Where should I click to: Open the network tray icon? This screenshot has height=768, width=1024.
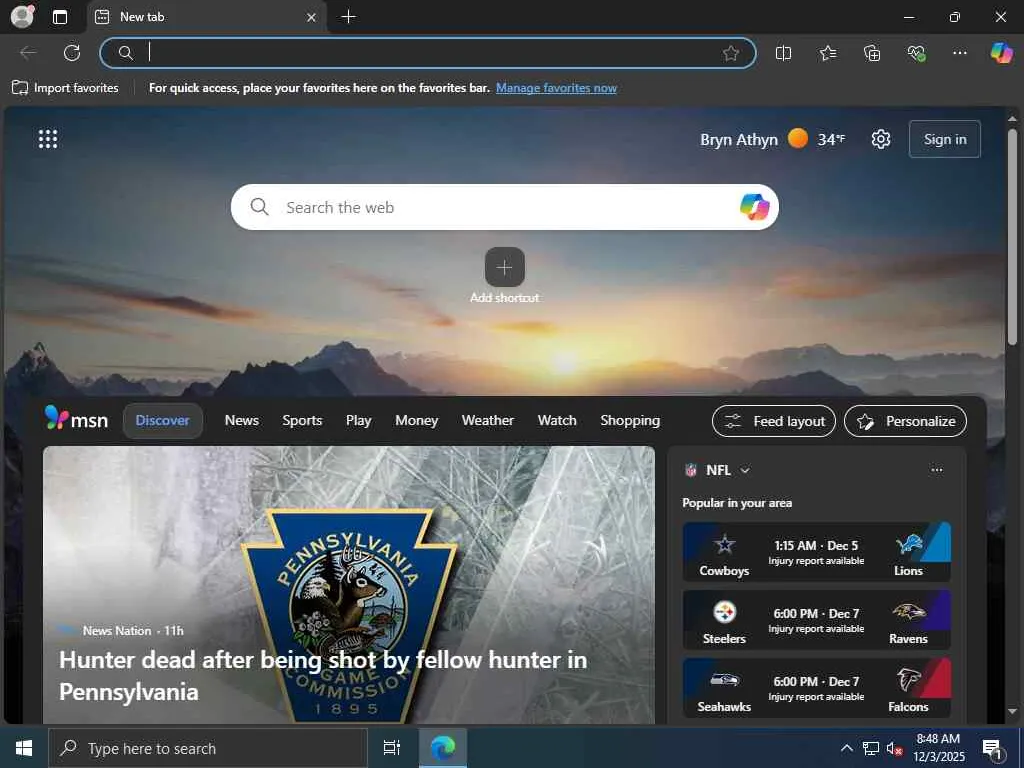(x=871, y=748)
